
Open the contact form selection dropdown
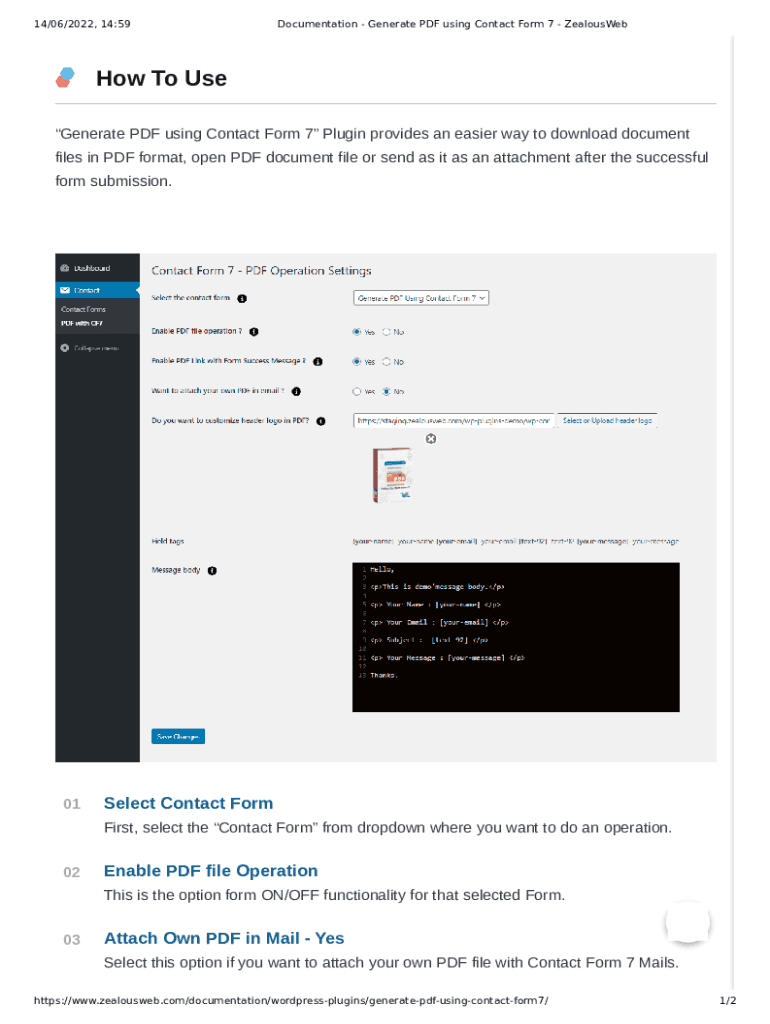coord(420,298)
